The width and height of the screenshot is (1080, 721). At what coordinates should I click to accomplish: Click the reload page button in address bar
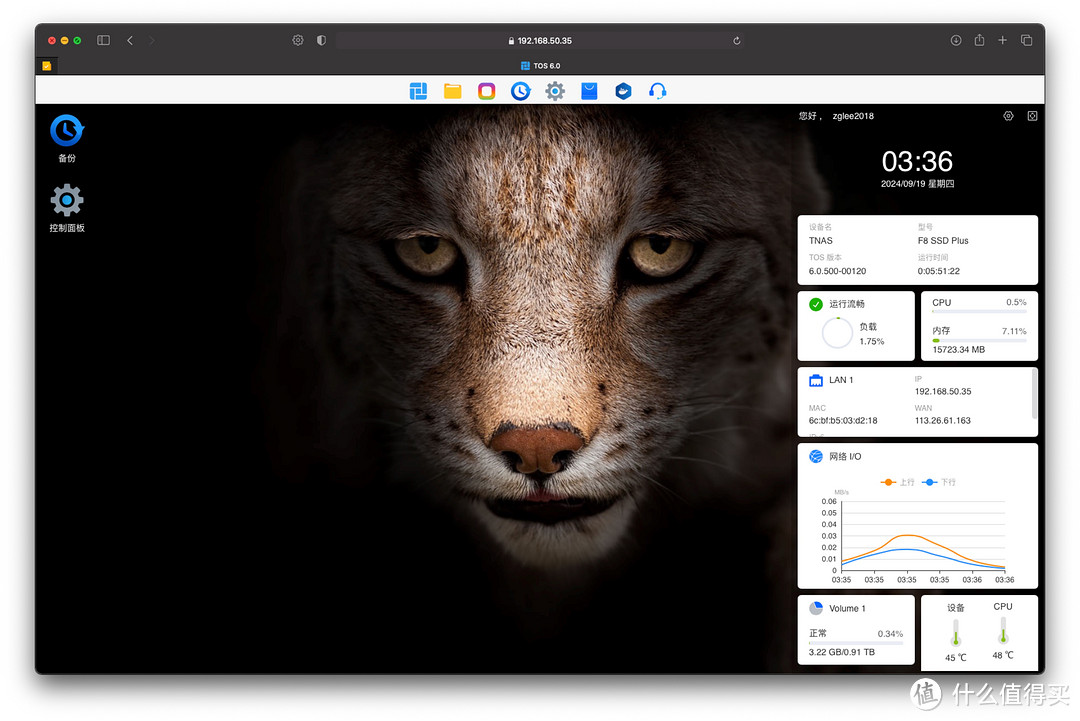coord(737,41)
